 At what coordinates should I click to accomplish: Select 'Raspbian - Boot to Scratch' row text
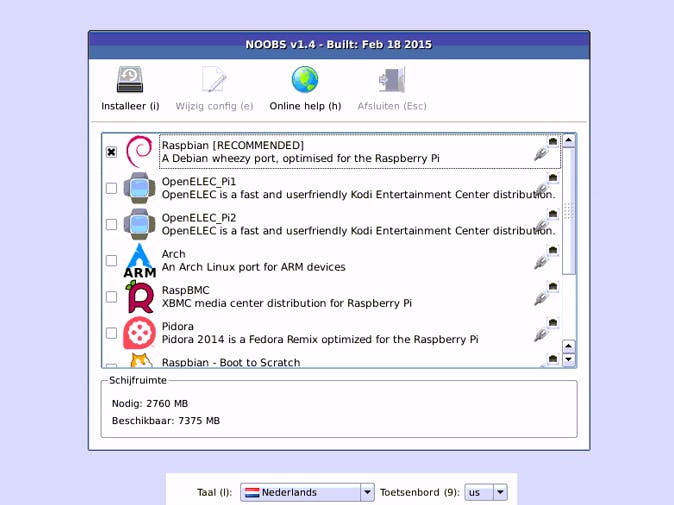[x=231, y=362]
